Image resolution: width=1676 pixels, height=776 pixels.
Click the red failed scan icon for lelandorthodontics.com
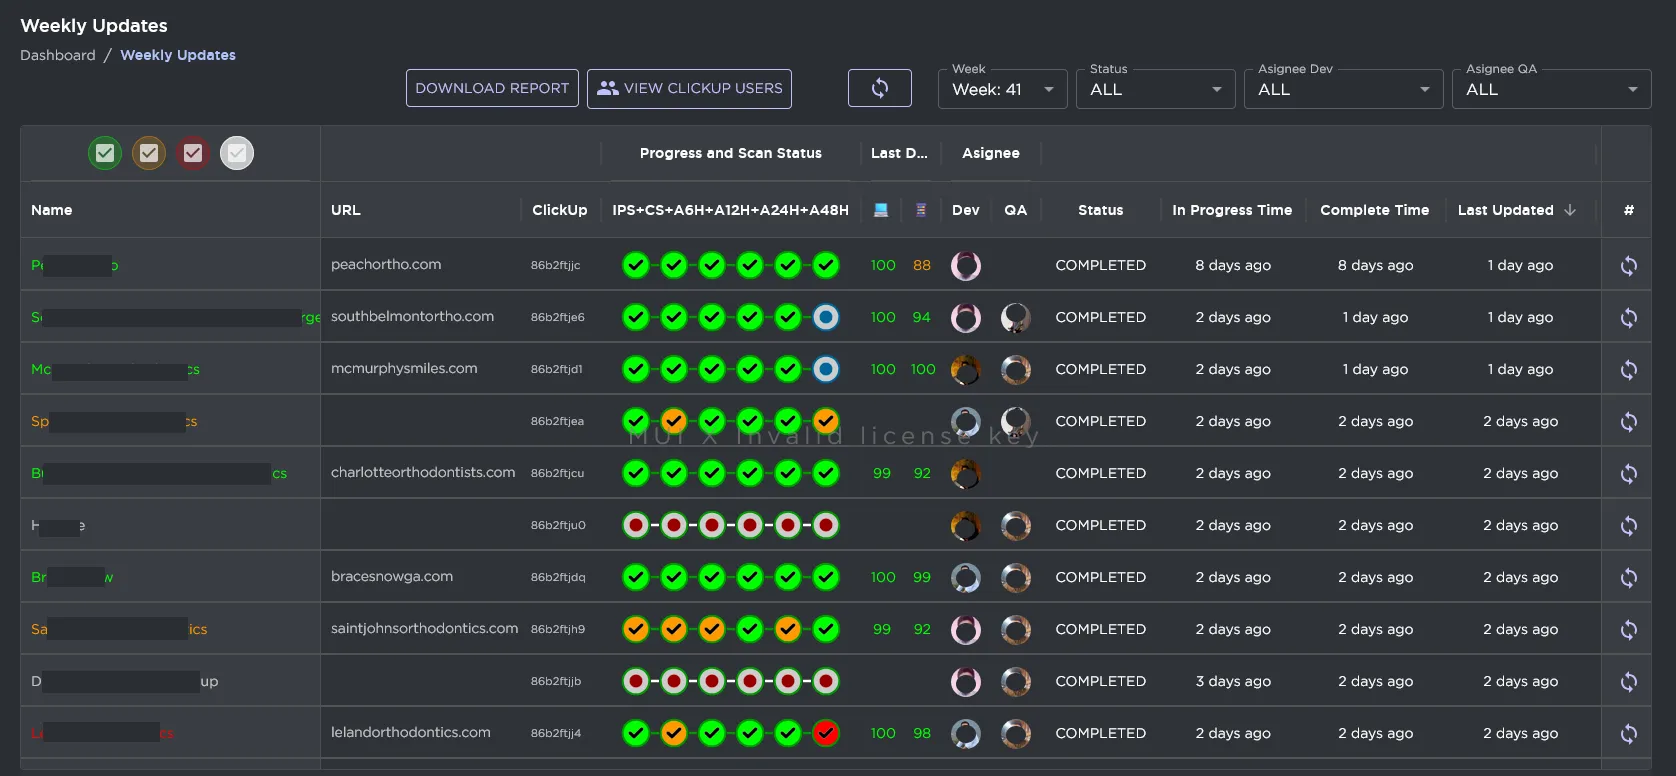(825, 733)
